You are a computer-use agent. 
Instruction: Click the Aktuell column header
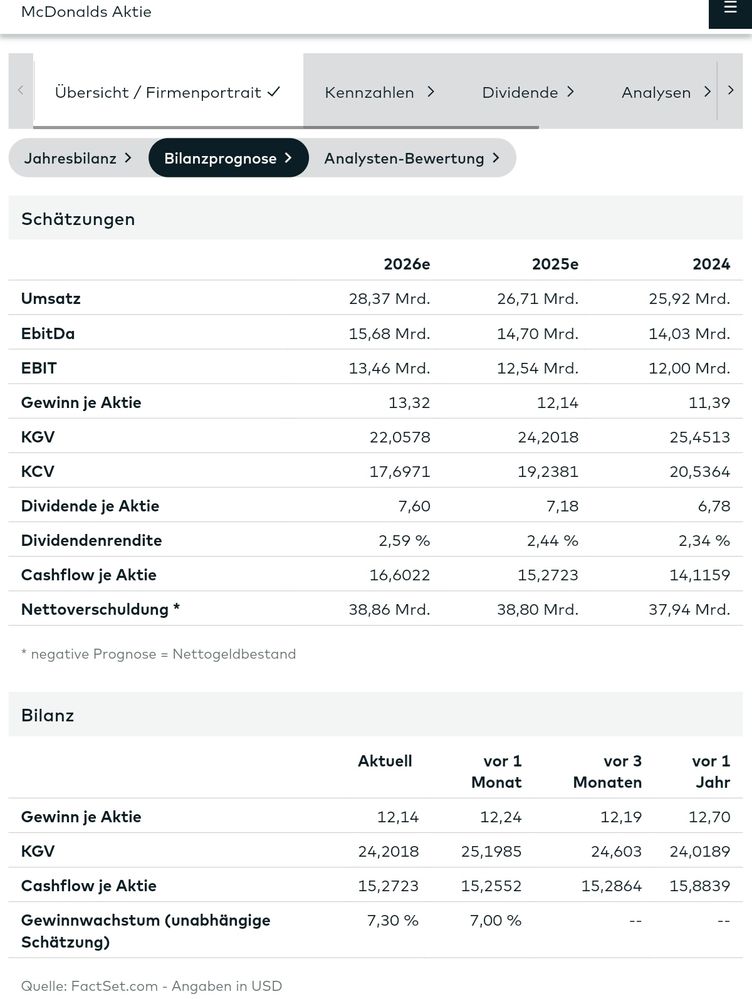point(385,761)
